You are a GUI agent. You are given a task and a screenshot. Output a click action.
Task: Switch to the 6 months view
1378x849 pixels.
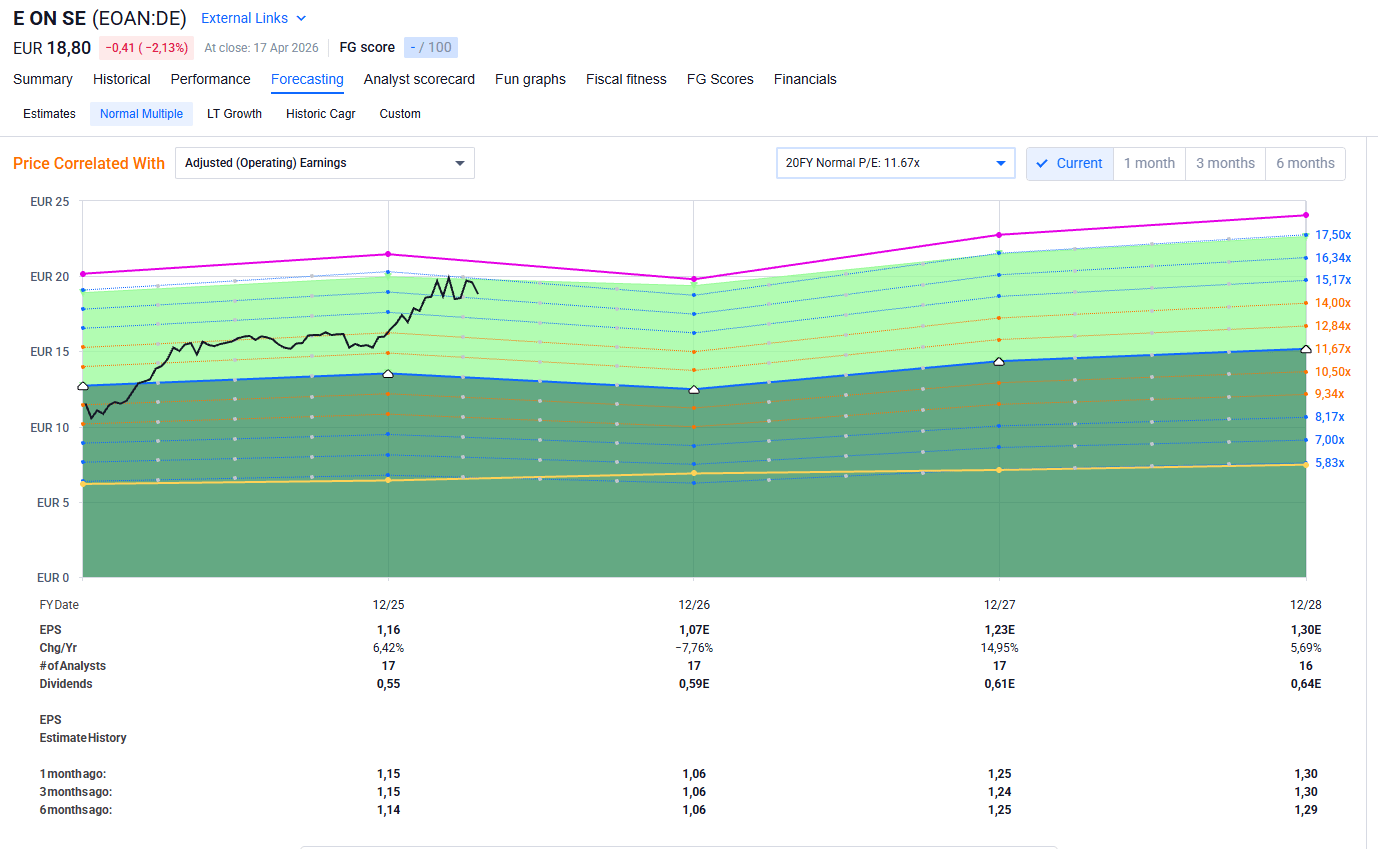pos(1305,163)
